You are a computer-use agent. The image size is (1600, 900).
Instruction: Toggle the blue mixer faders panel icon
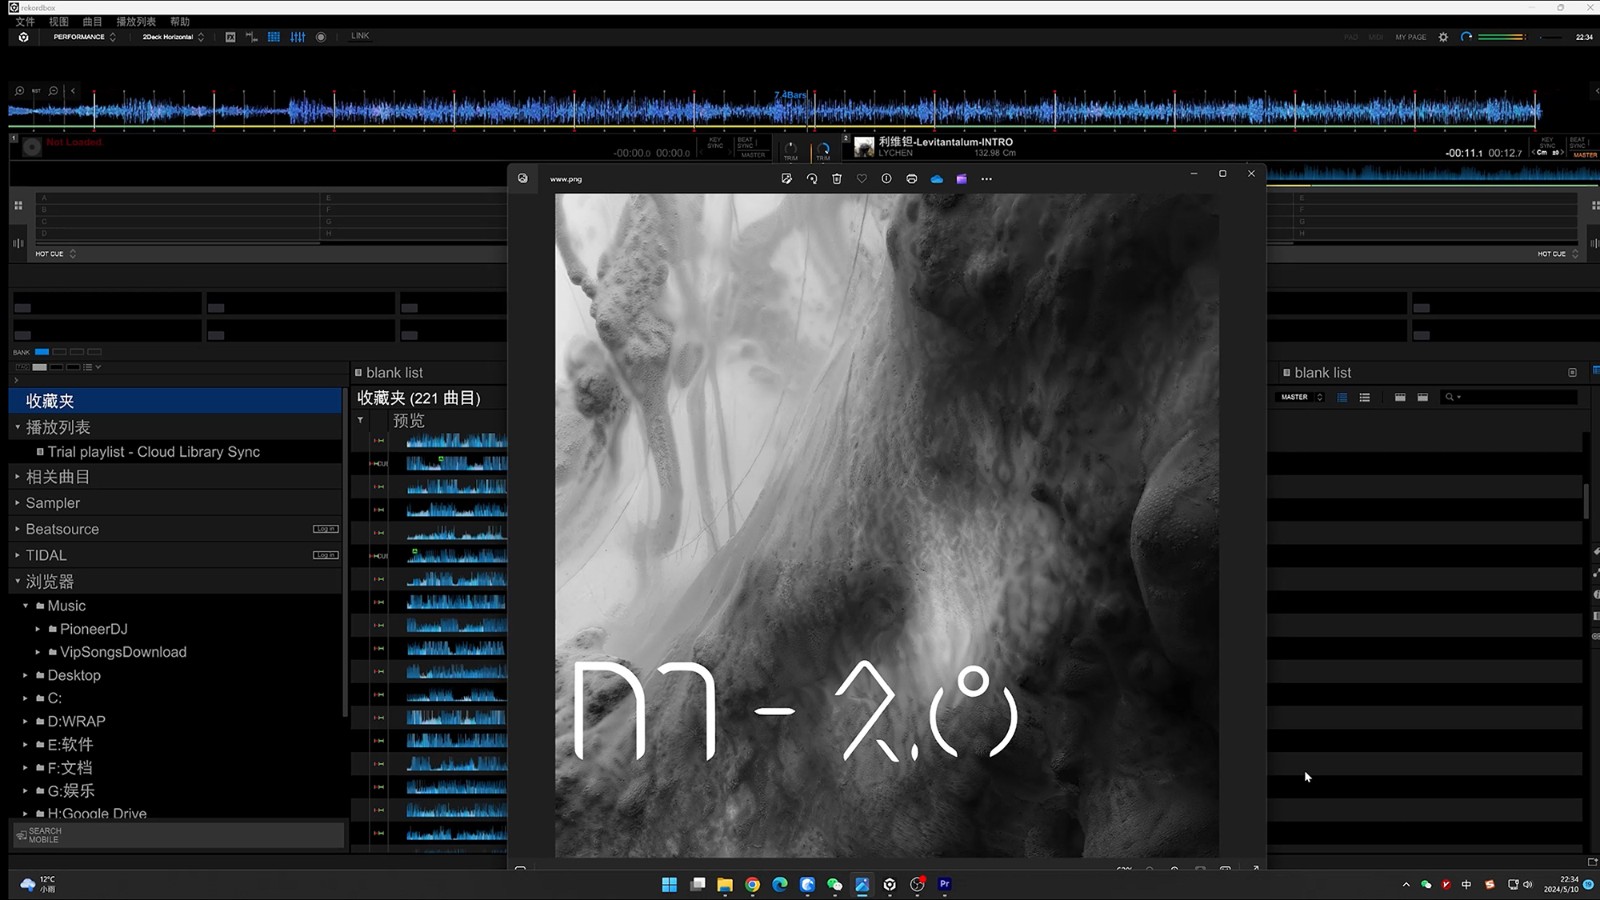[297, 37]
